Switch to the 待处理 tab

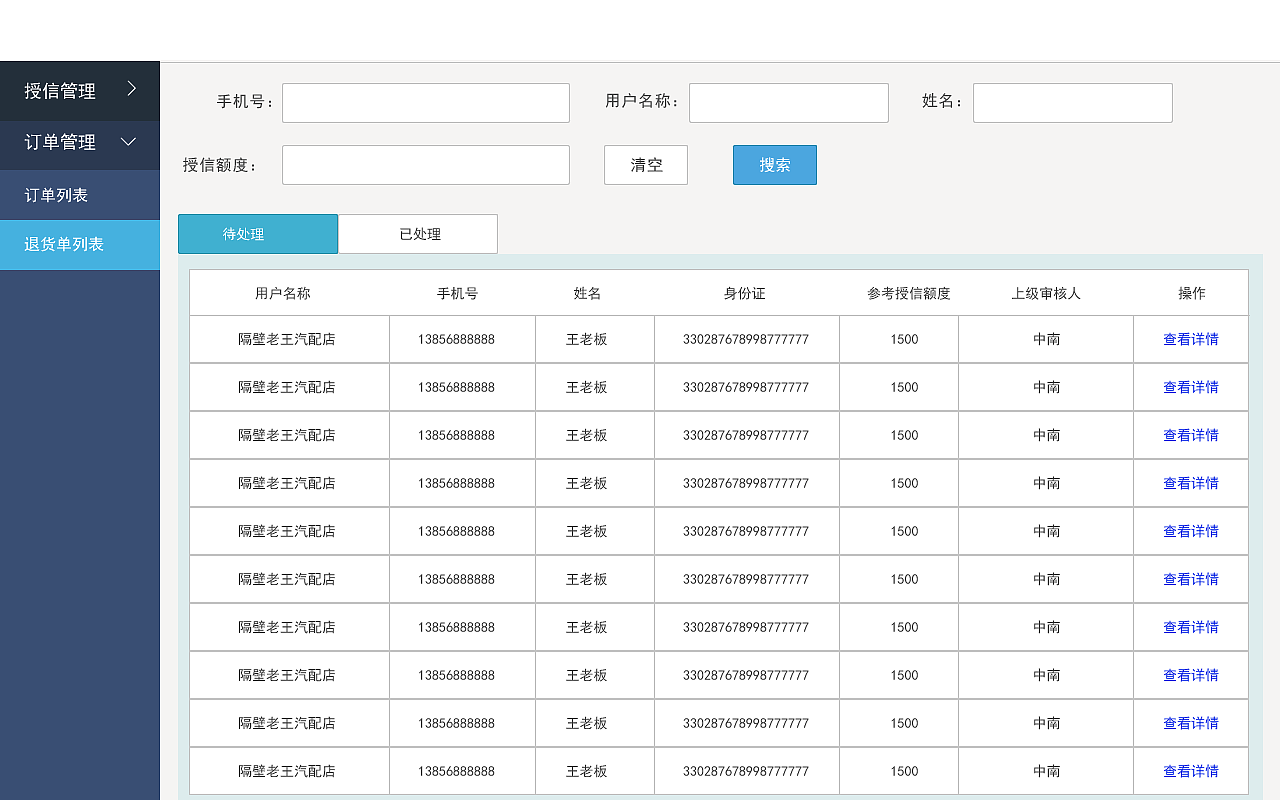click(258, 234)
